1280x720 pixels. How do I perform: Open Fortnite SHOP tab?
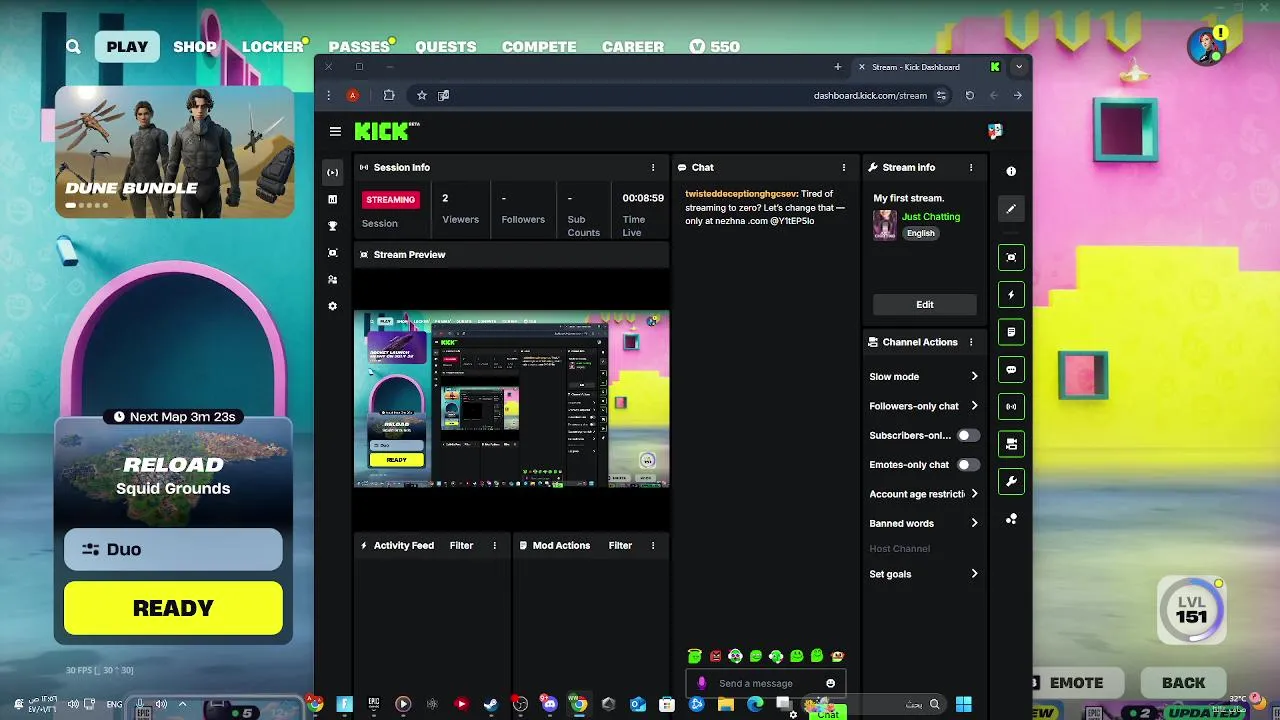(x=195, y=46)
